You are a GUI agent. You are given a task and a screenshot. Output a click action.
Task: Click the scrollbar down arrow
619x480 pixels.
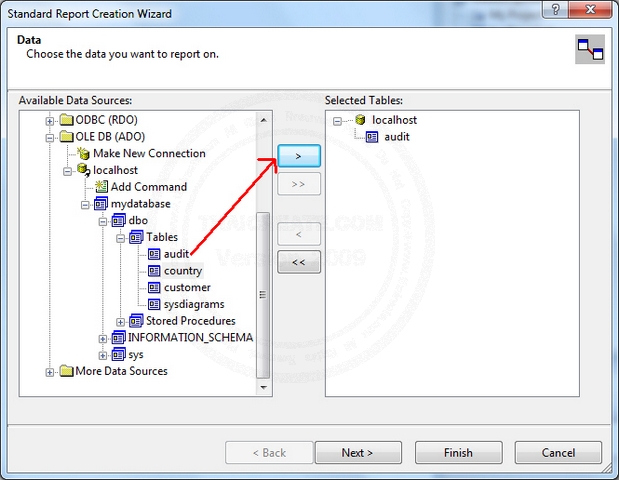coord(263,388)
